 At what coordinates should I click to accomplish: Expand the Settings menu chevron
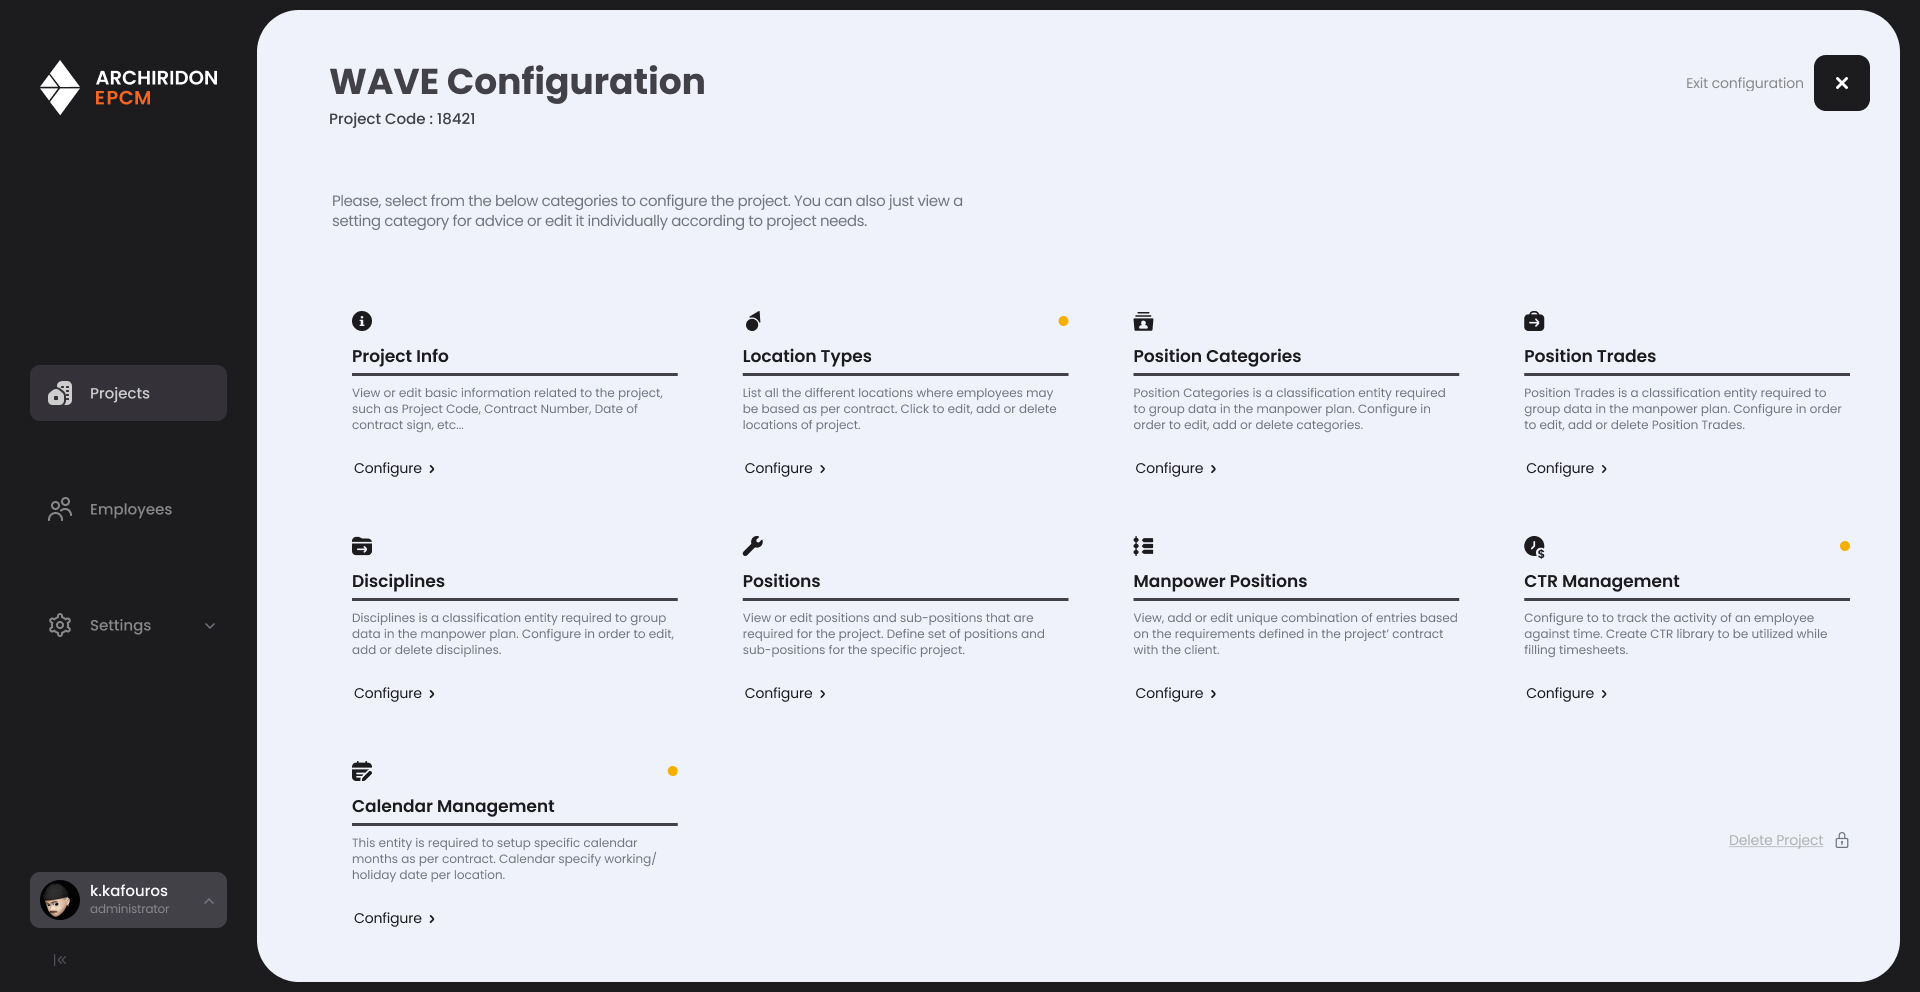coord(210,626)
